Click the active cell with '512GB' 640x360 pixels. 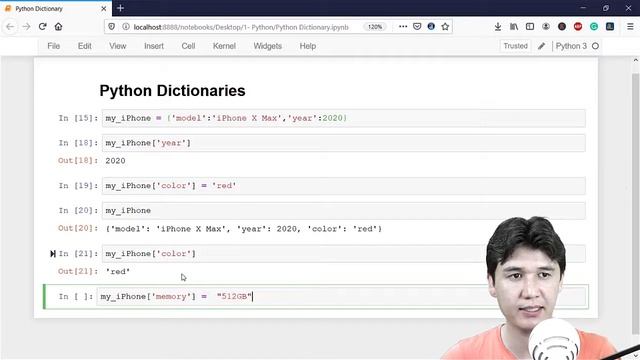tap(342, 297)
